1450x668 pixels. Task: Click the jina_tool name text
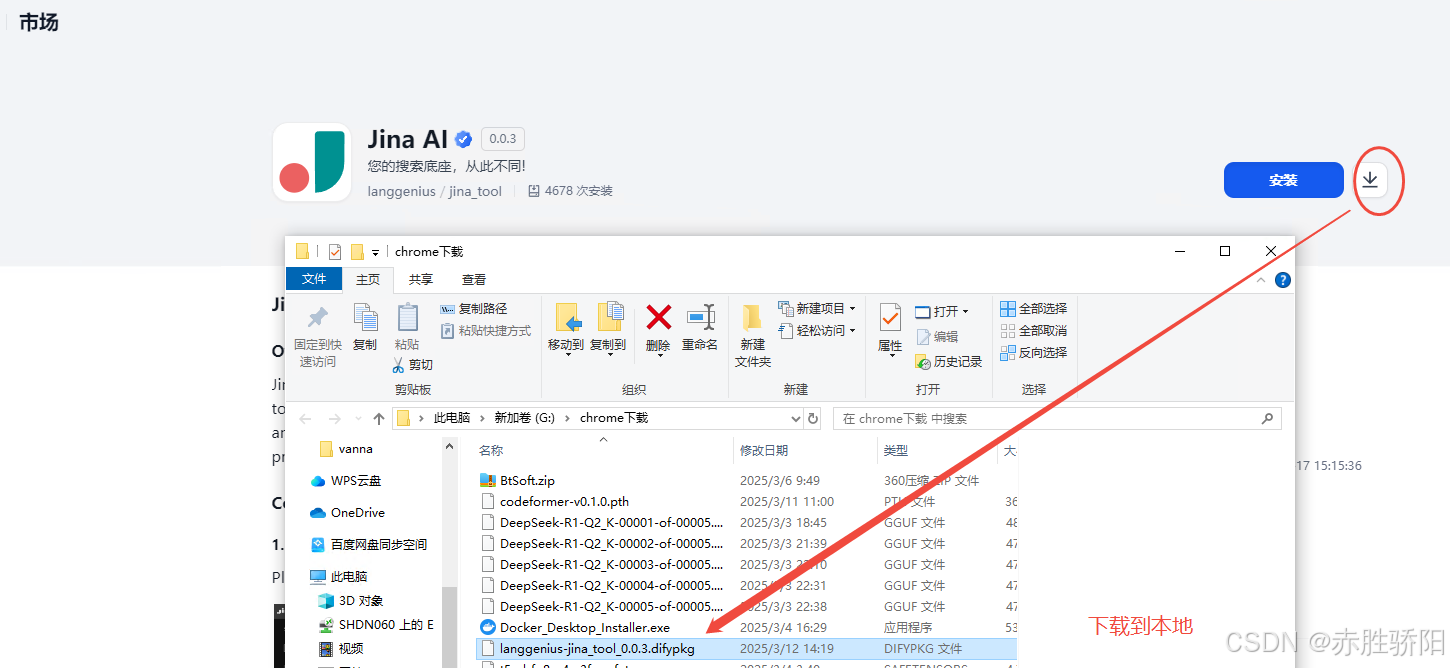(475, 191)
